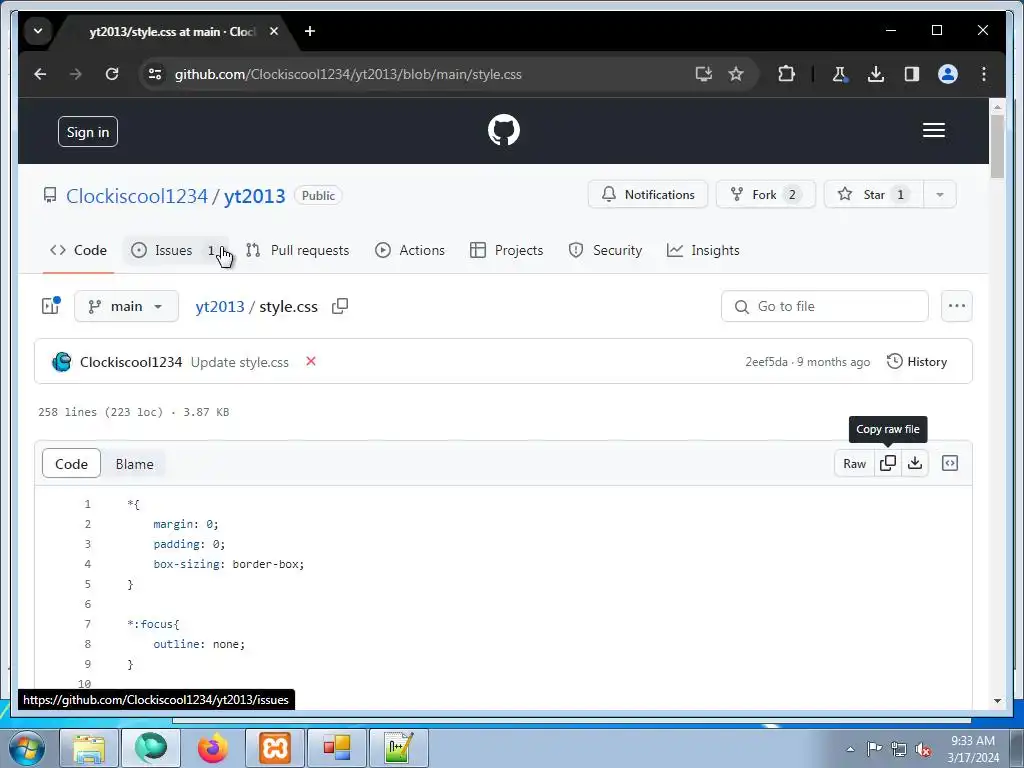Show hidden system tray icons
This screenshot has width=1024, height=768.
tap(850, 749)
